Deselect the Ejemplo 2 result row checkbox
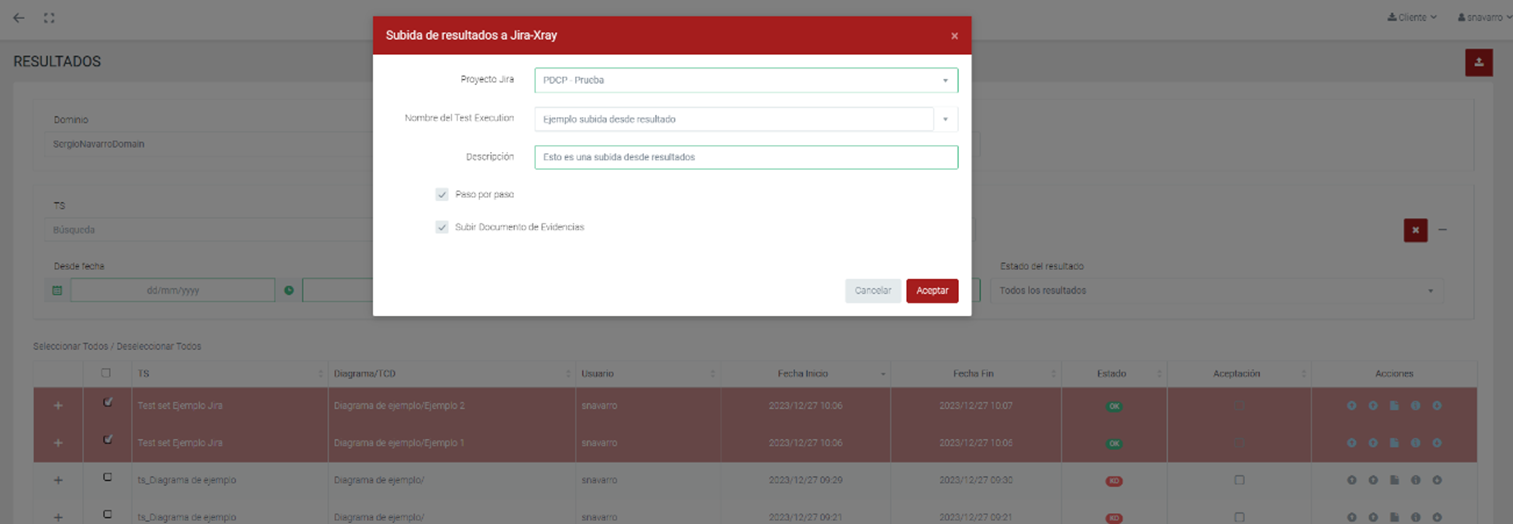This screenshot has height=524, width=1513. tap(107, 403)
